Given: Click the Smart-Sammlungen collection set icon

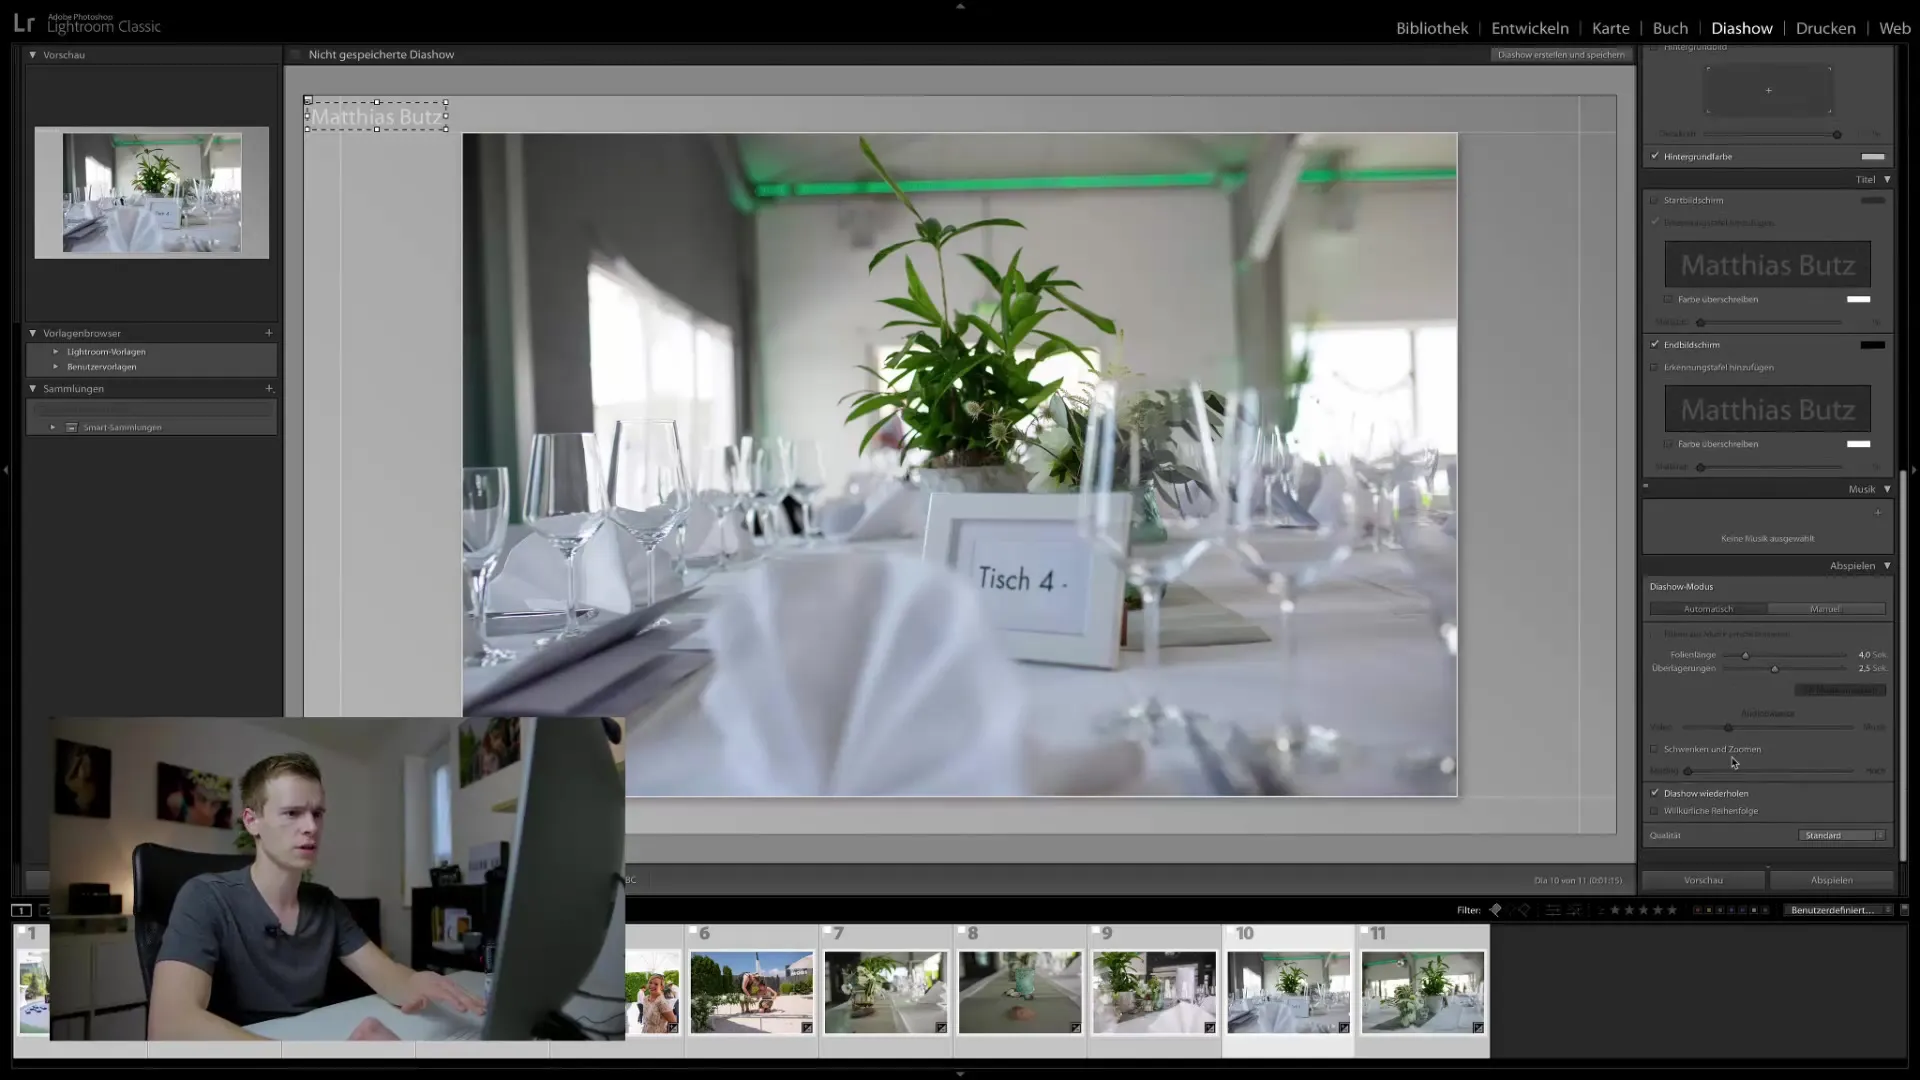Looking at the screenshot, I should pos(71,427).
